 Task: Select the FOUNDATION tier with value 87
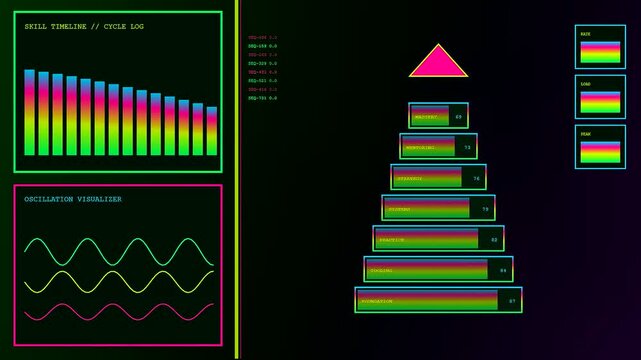(x=438, y=300)
